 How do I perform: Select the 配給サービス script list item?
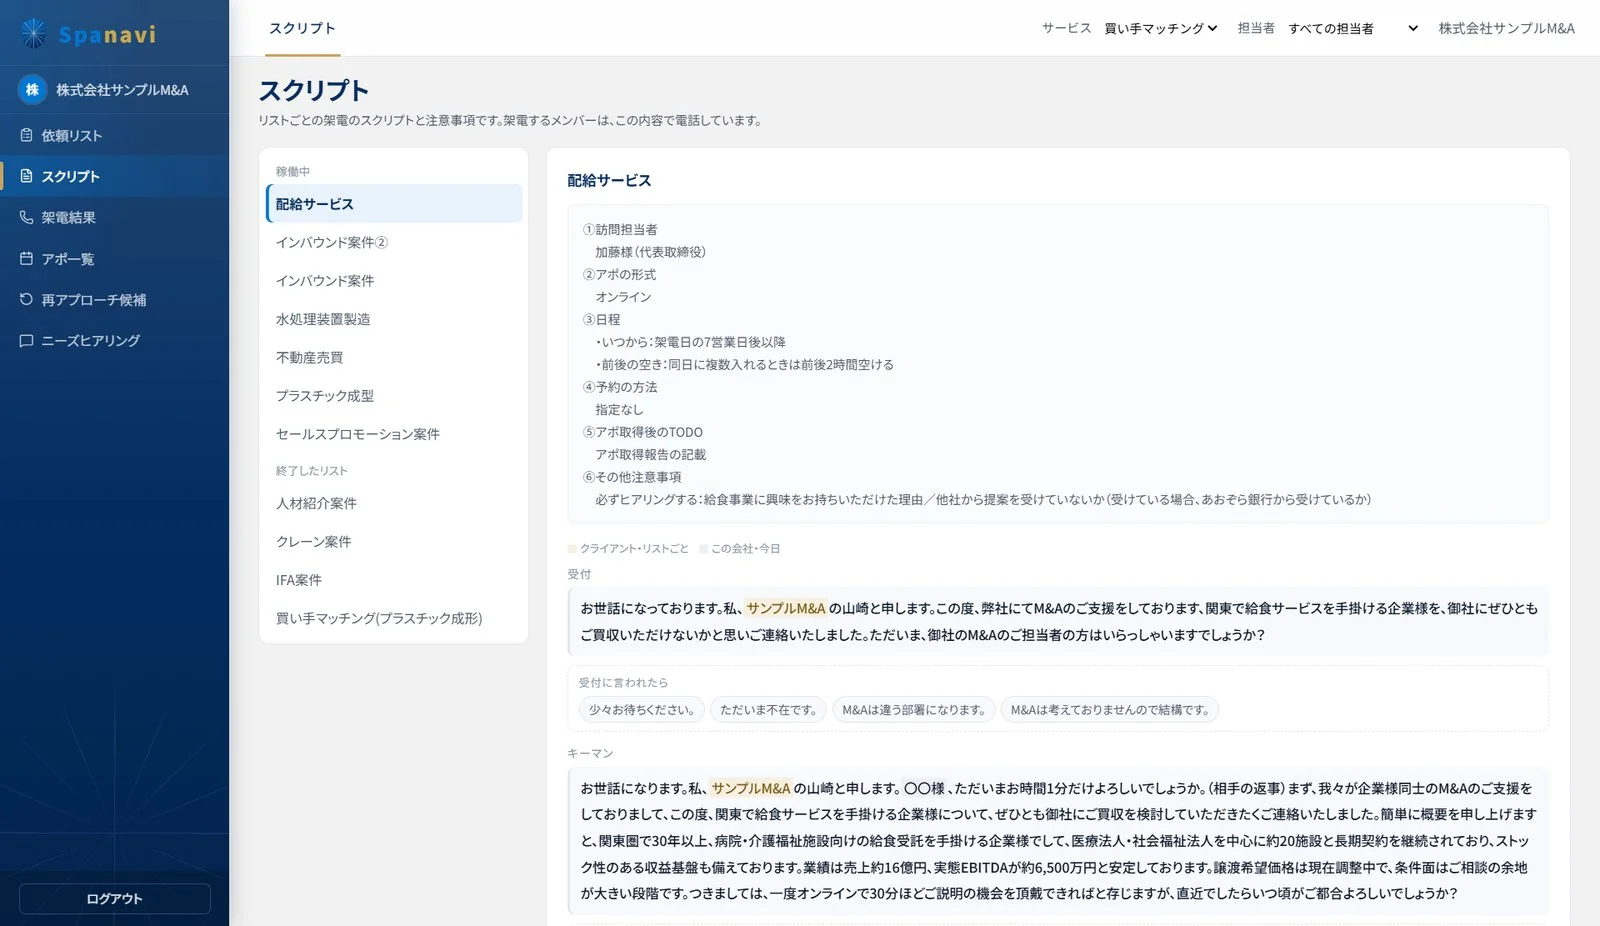(x=394, y=204)
